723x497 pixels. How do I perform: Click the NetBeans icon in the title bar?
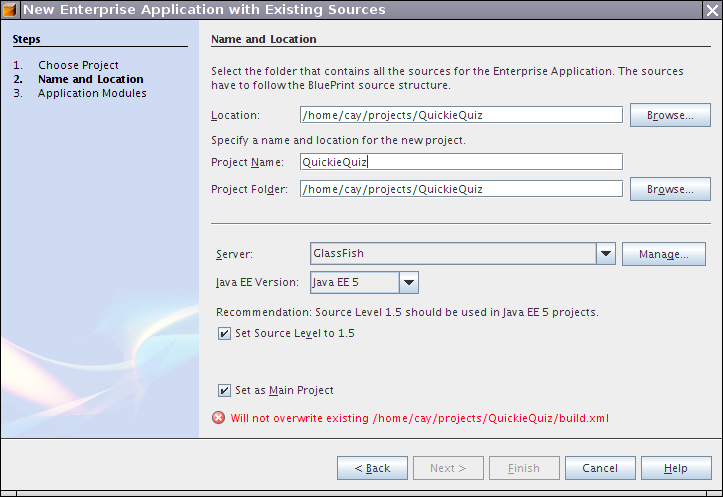point(11,10)
